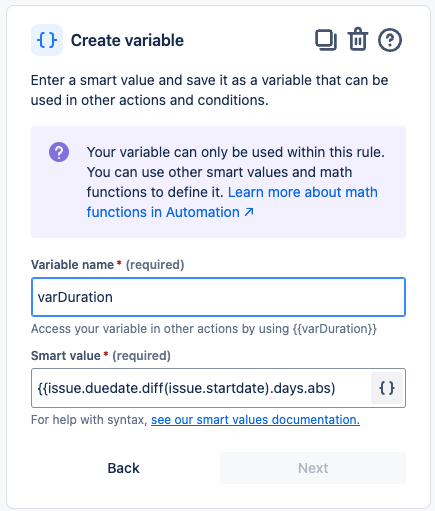
Task: Click the Variable name required label
Action: [x=107, y=265]
